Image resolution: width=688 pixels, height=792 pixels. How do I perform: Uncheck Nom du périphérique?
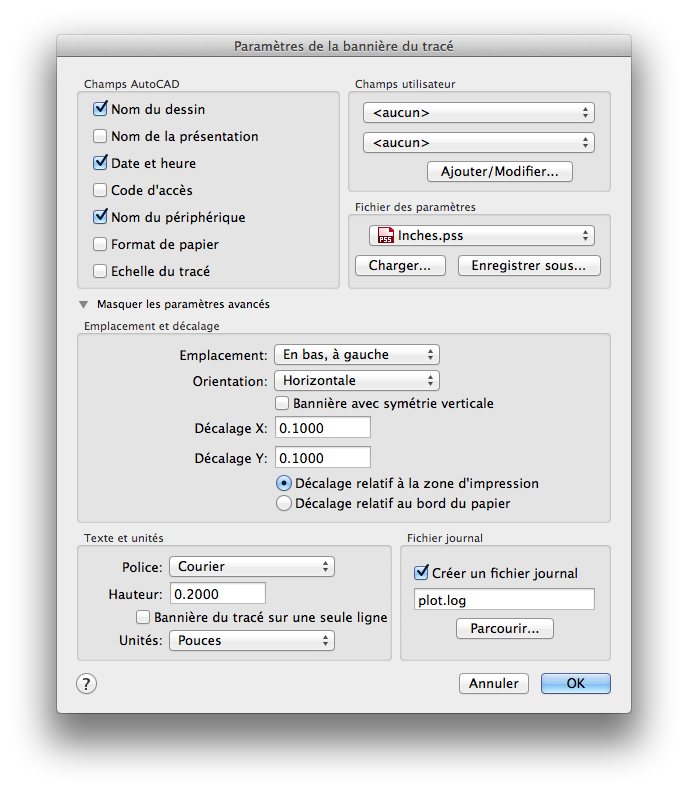[x=100, y=217]
